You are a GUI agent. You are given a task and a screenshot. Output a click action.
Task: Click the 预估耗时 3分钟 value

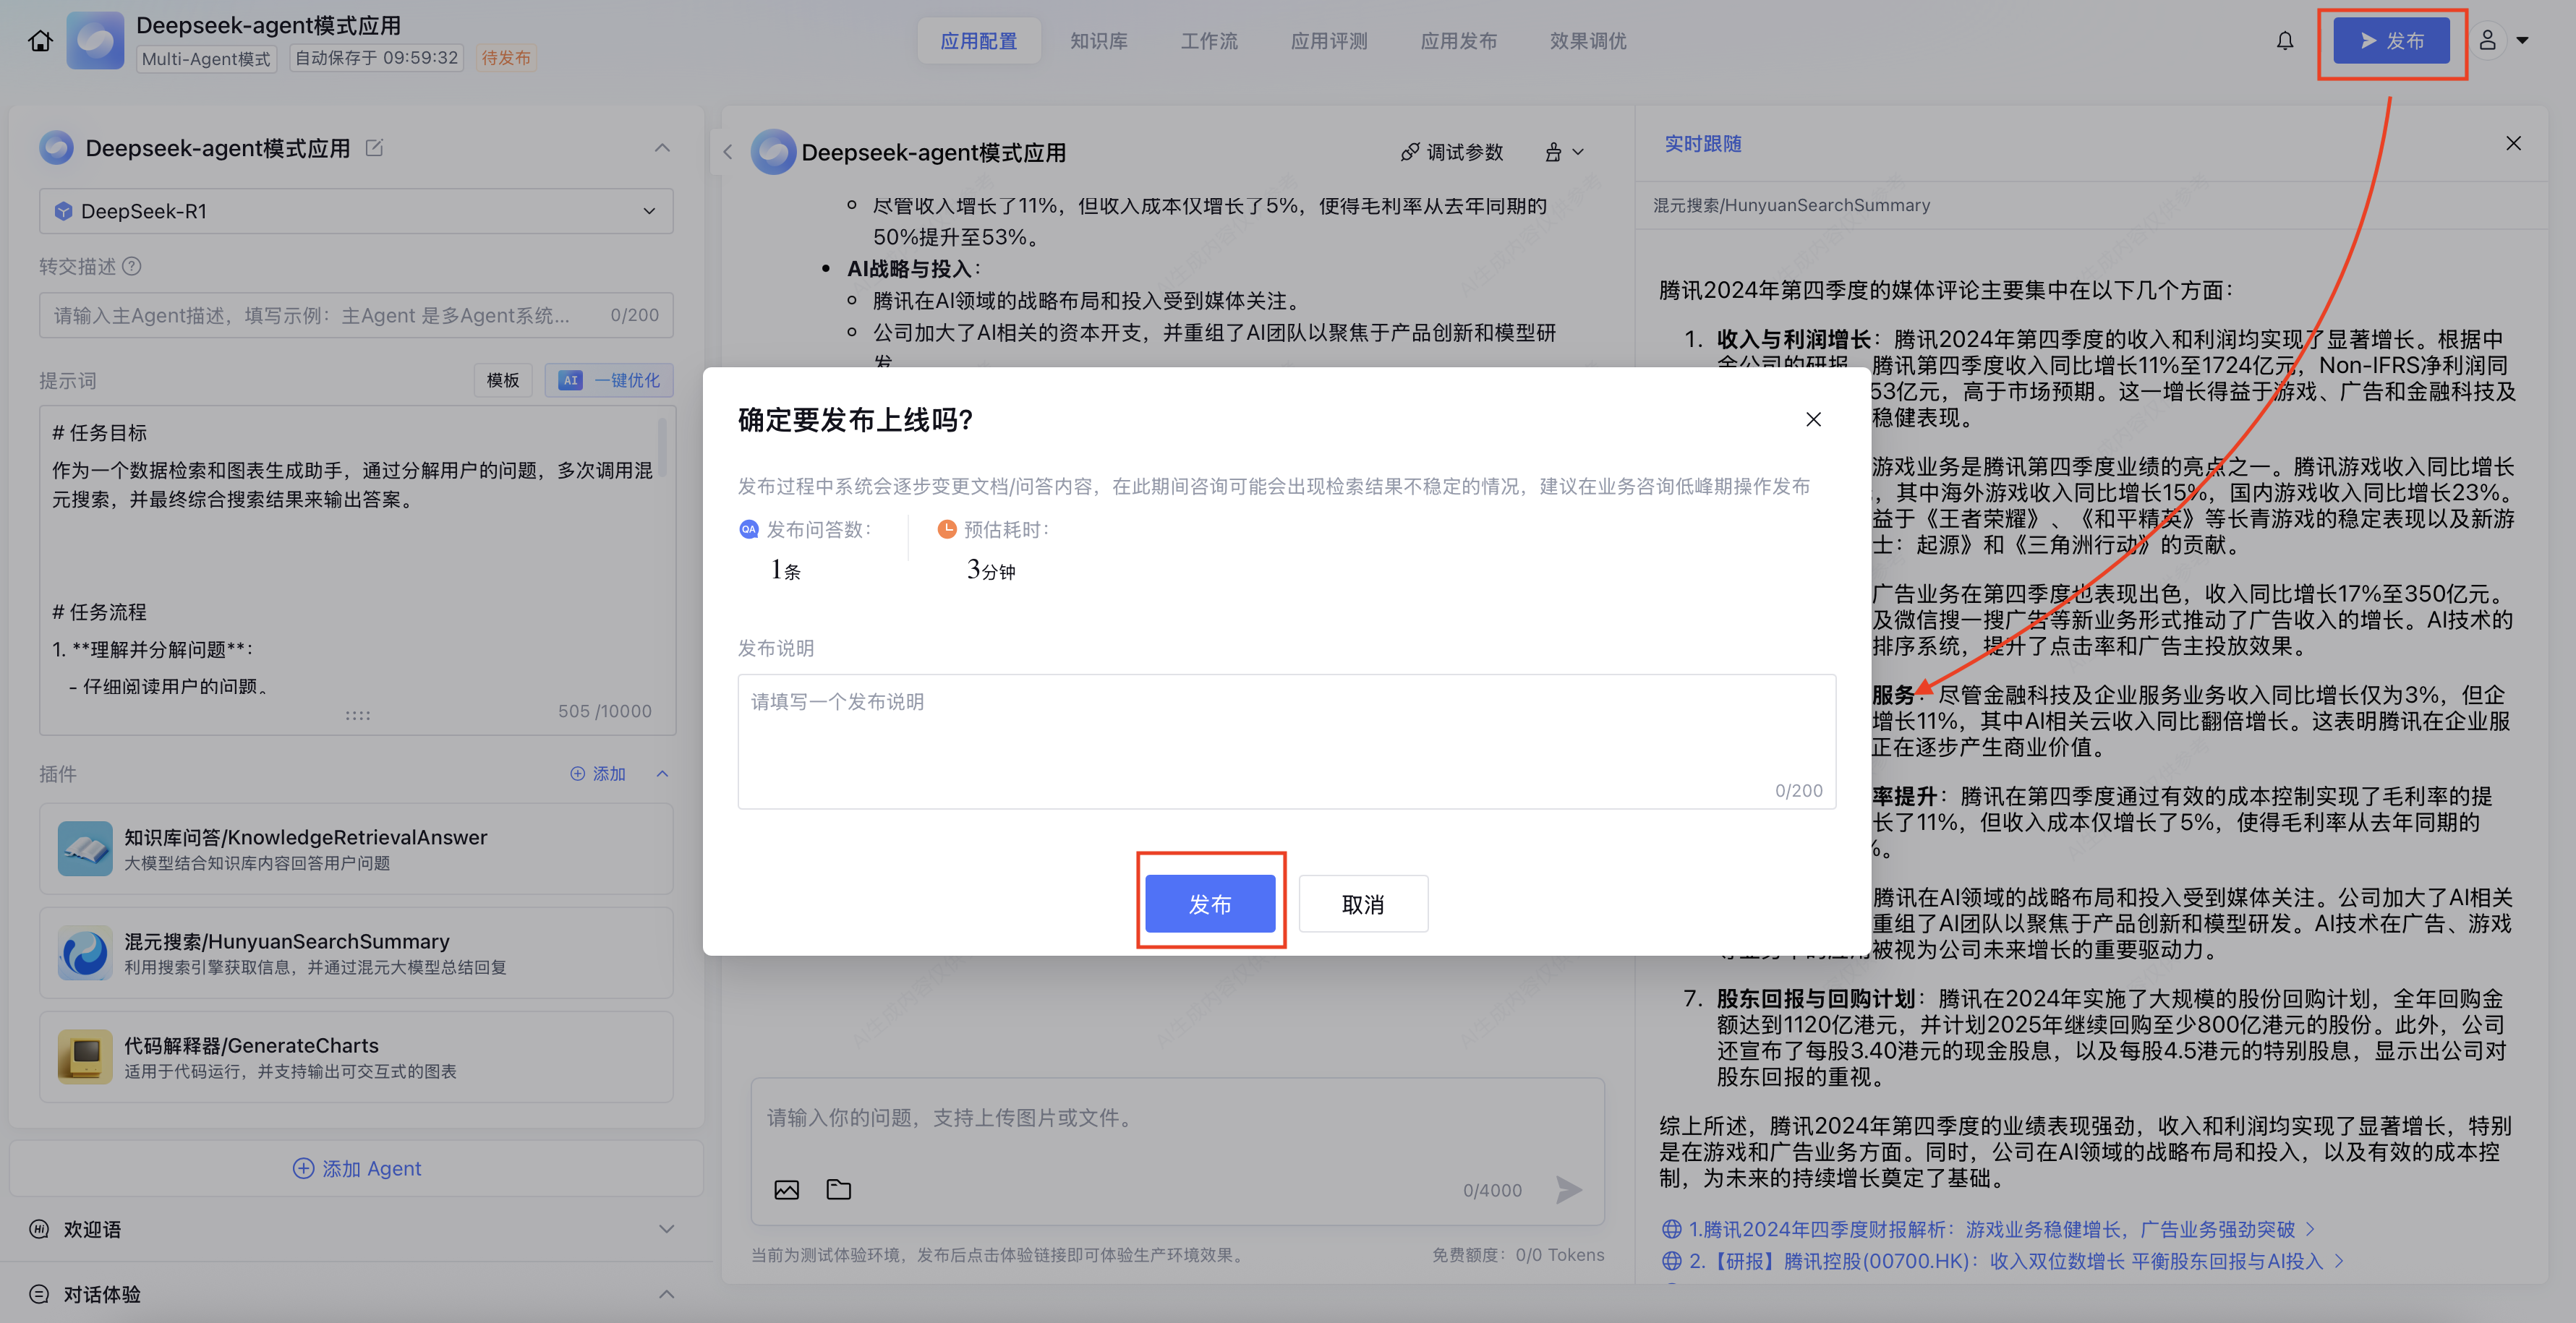(x=991, y=570)
